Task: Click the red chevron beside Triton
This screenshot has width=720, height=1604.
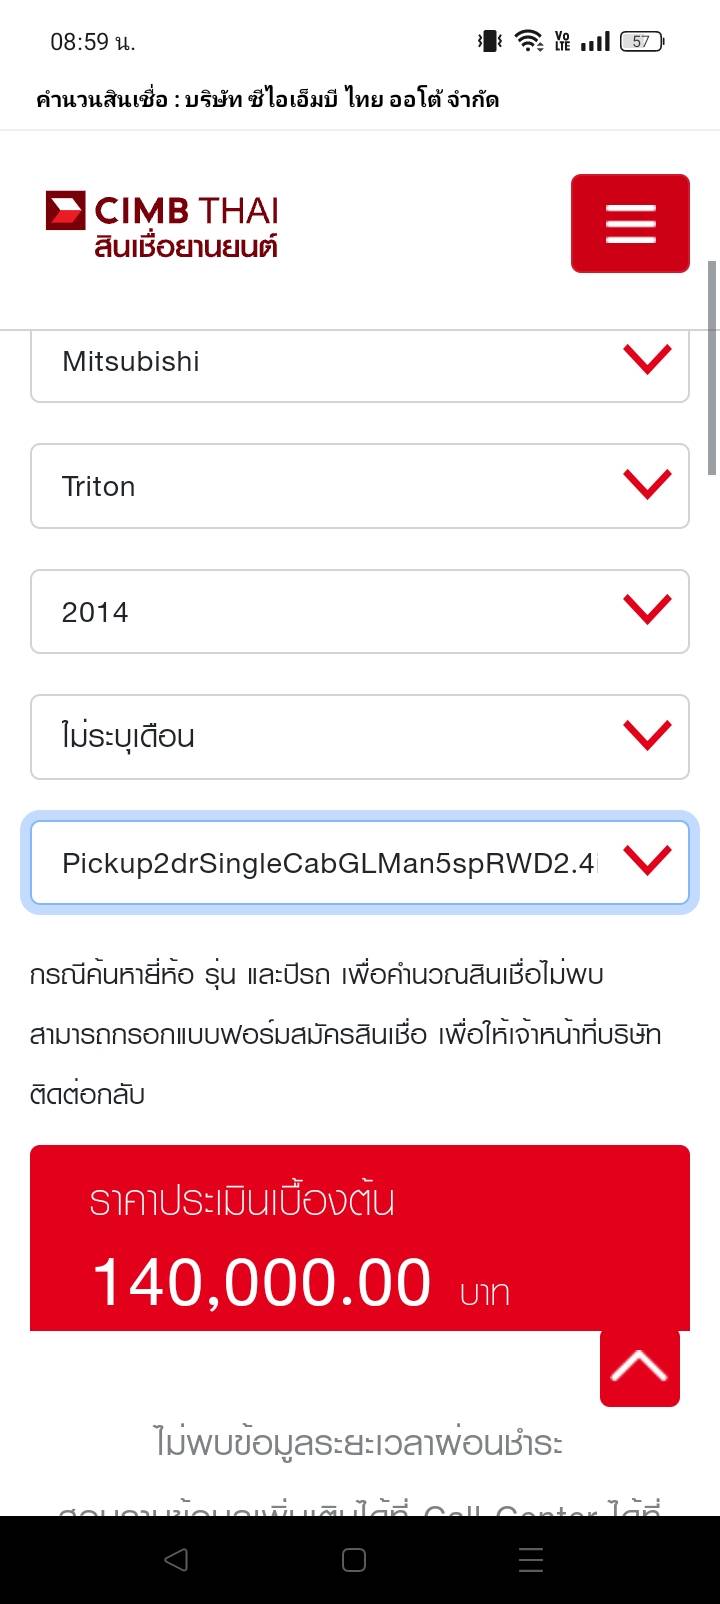Action: point(647,485)
